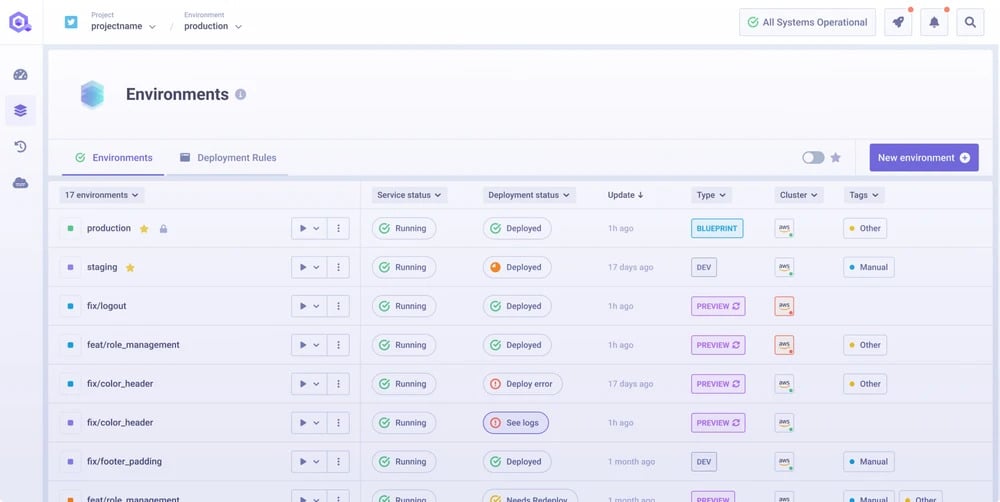Select the layers sidebar icon

[x=20, y=111]
